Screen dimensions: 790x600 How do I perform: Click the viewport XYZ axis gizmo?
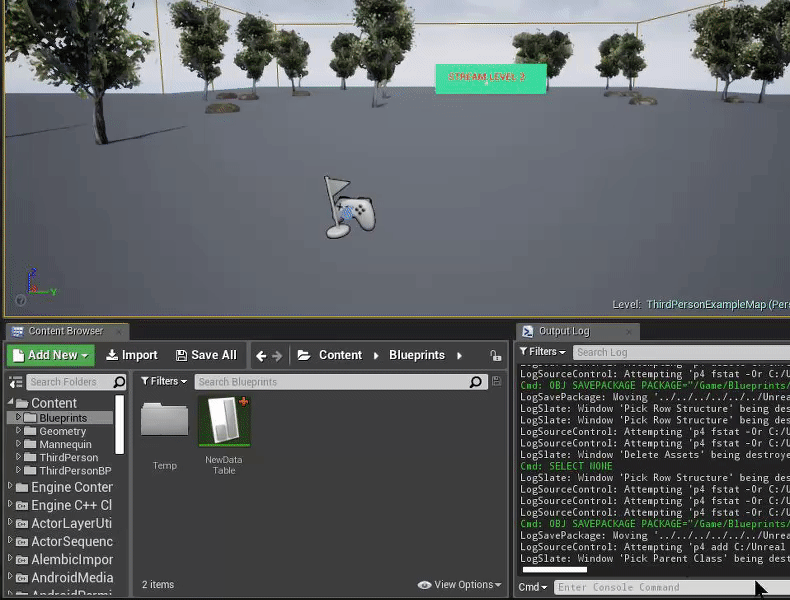[x=40, y=283]
